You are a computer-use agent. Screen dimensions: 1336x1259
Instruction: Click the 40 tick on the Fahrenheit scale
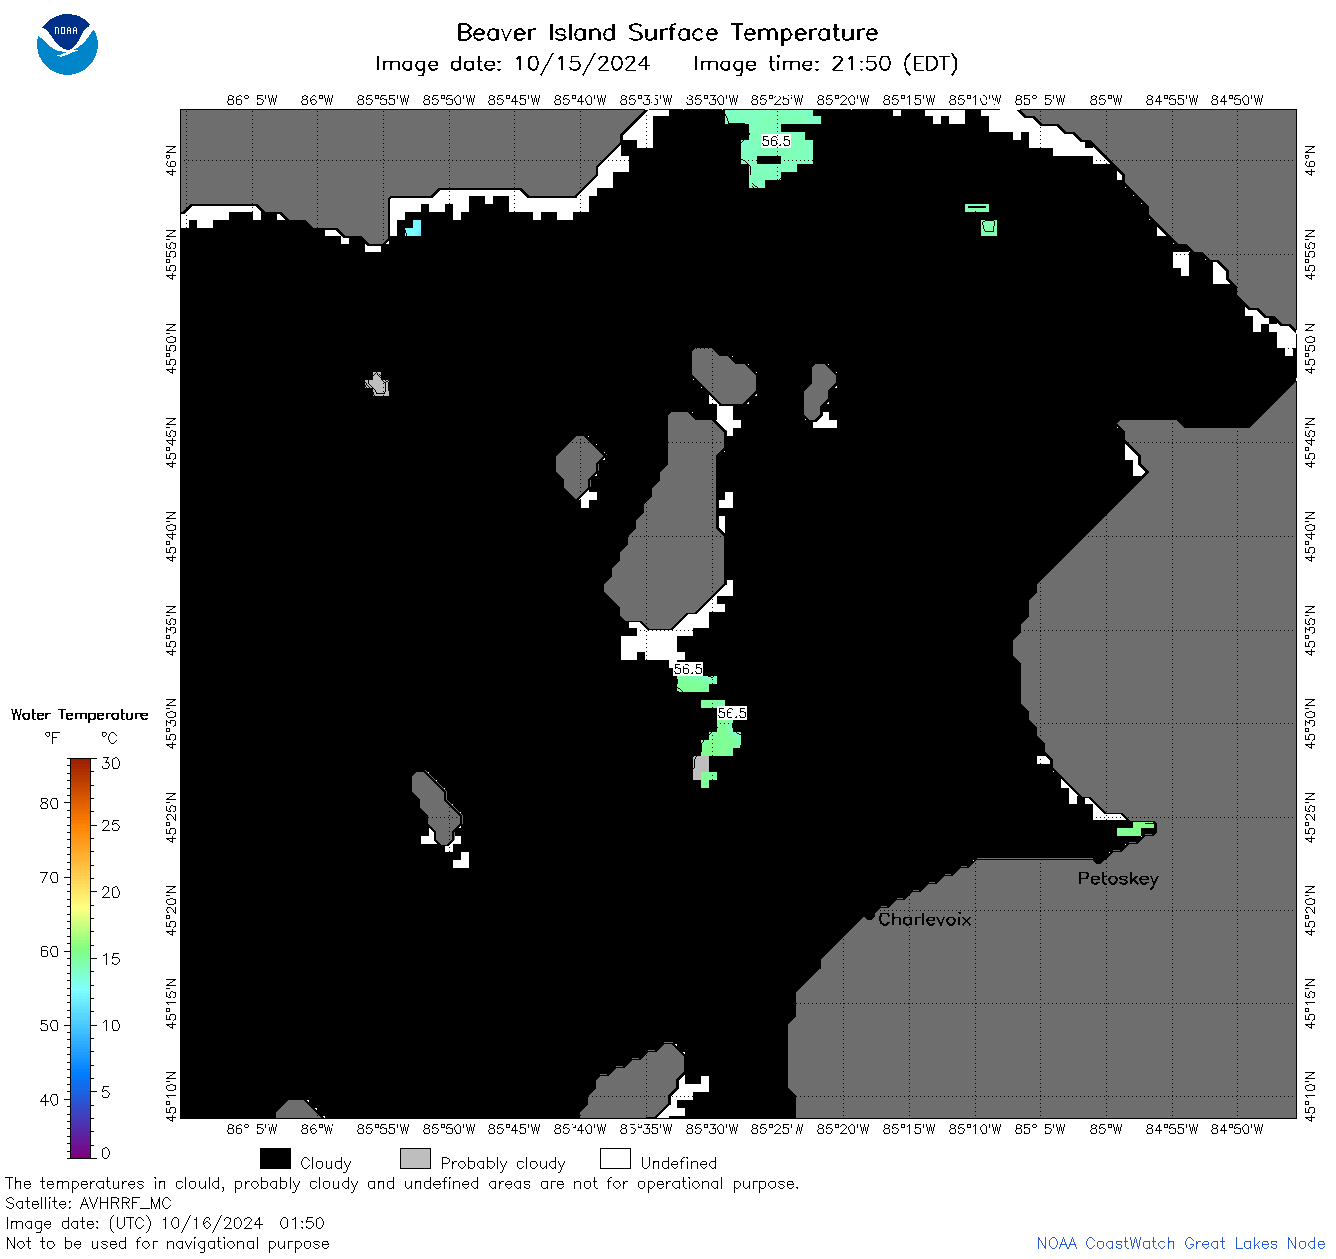tap(49, 1099)
